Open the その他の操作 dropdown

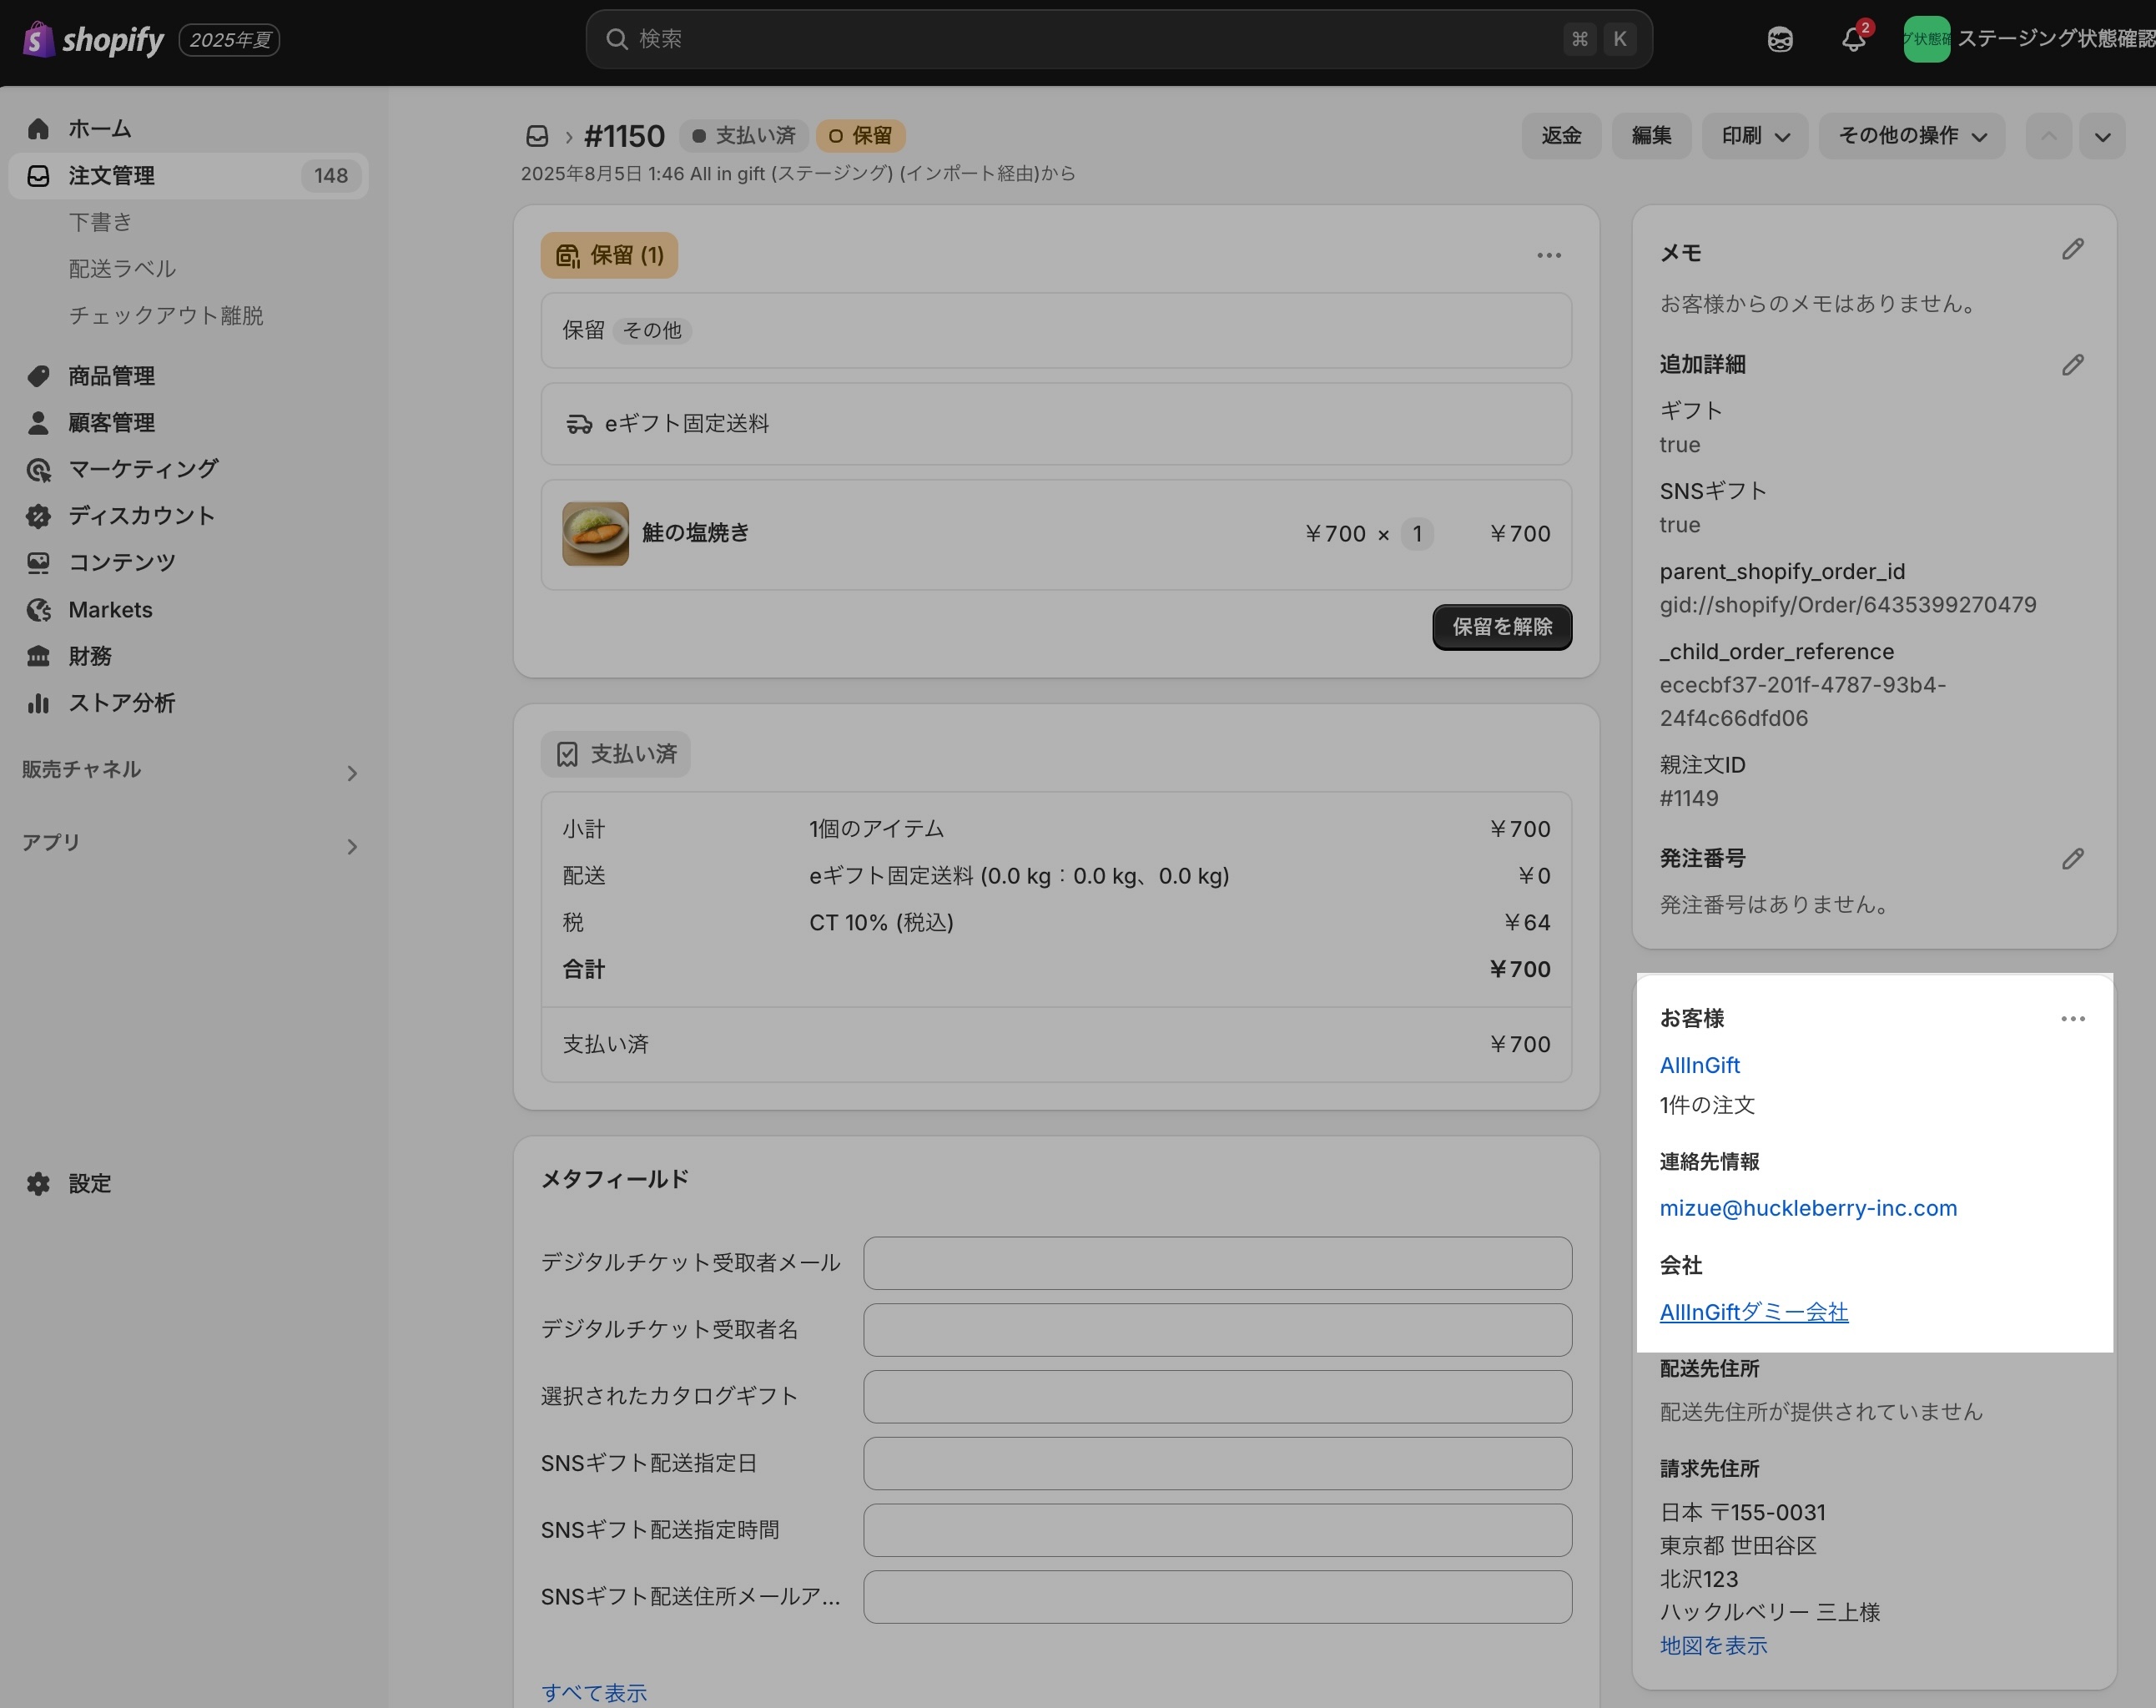(1911, 136)
